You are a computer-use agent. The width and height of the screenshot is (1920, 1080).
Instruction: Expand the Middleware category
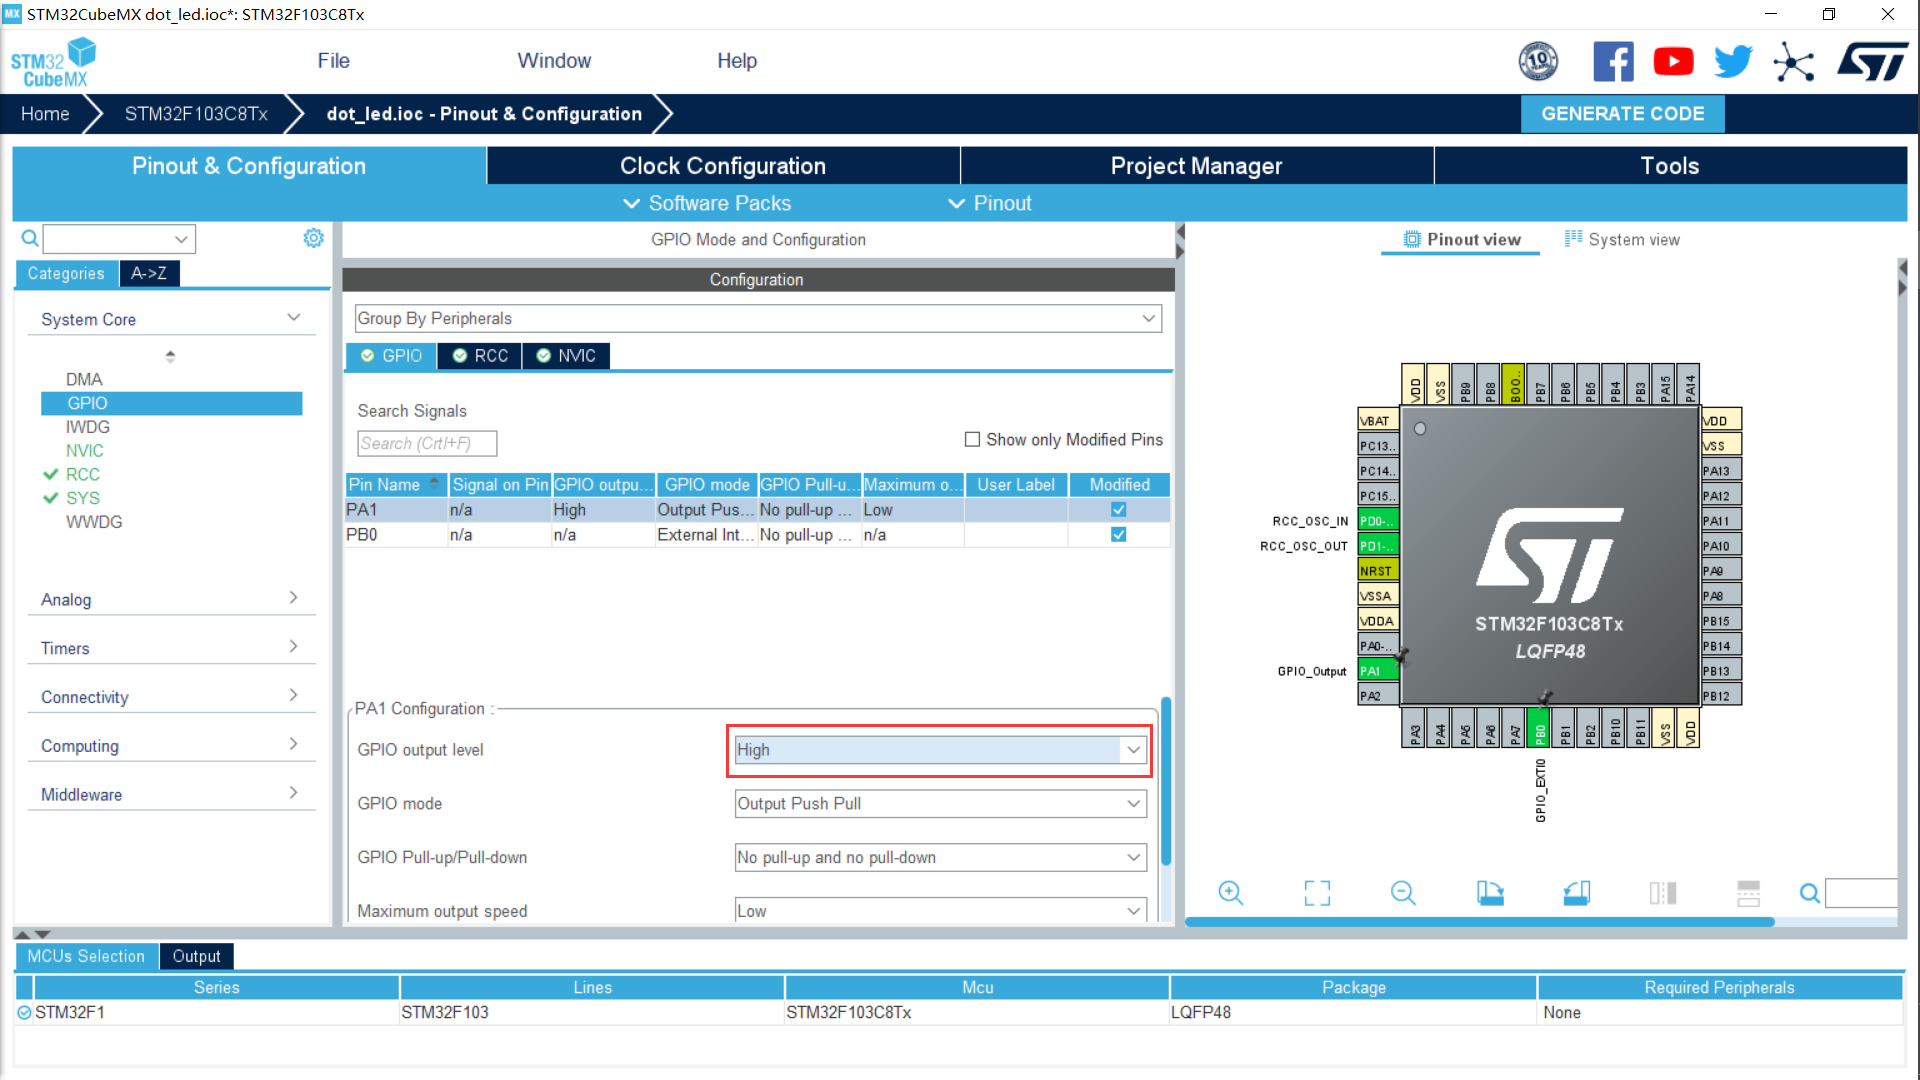coord(171,794)
